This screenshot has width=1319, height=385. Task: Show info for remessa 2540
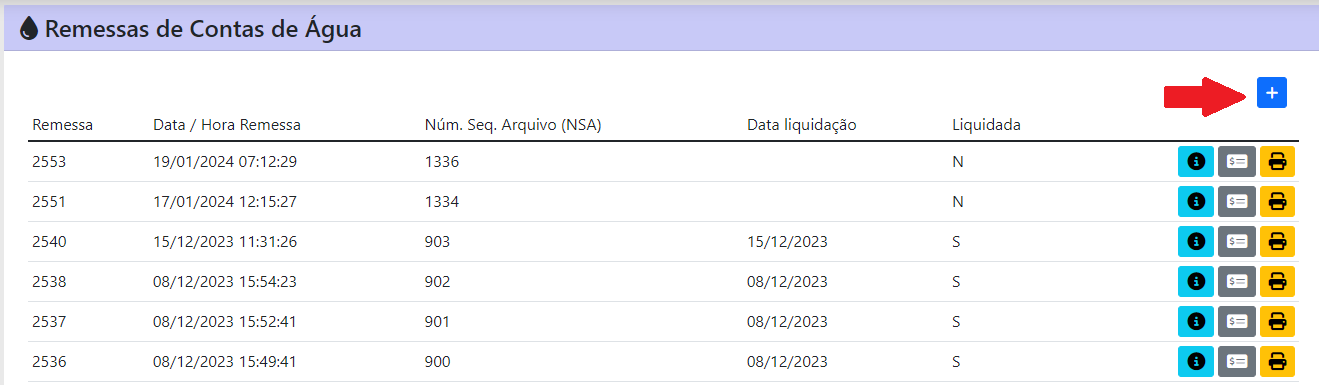[x=1195, y=241]
